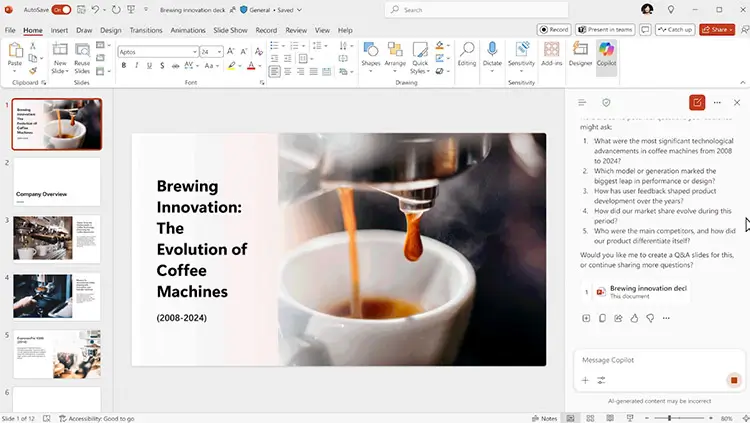Open the Aptos font name dropdown
Screen dimensions: 750x423
195,52
